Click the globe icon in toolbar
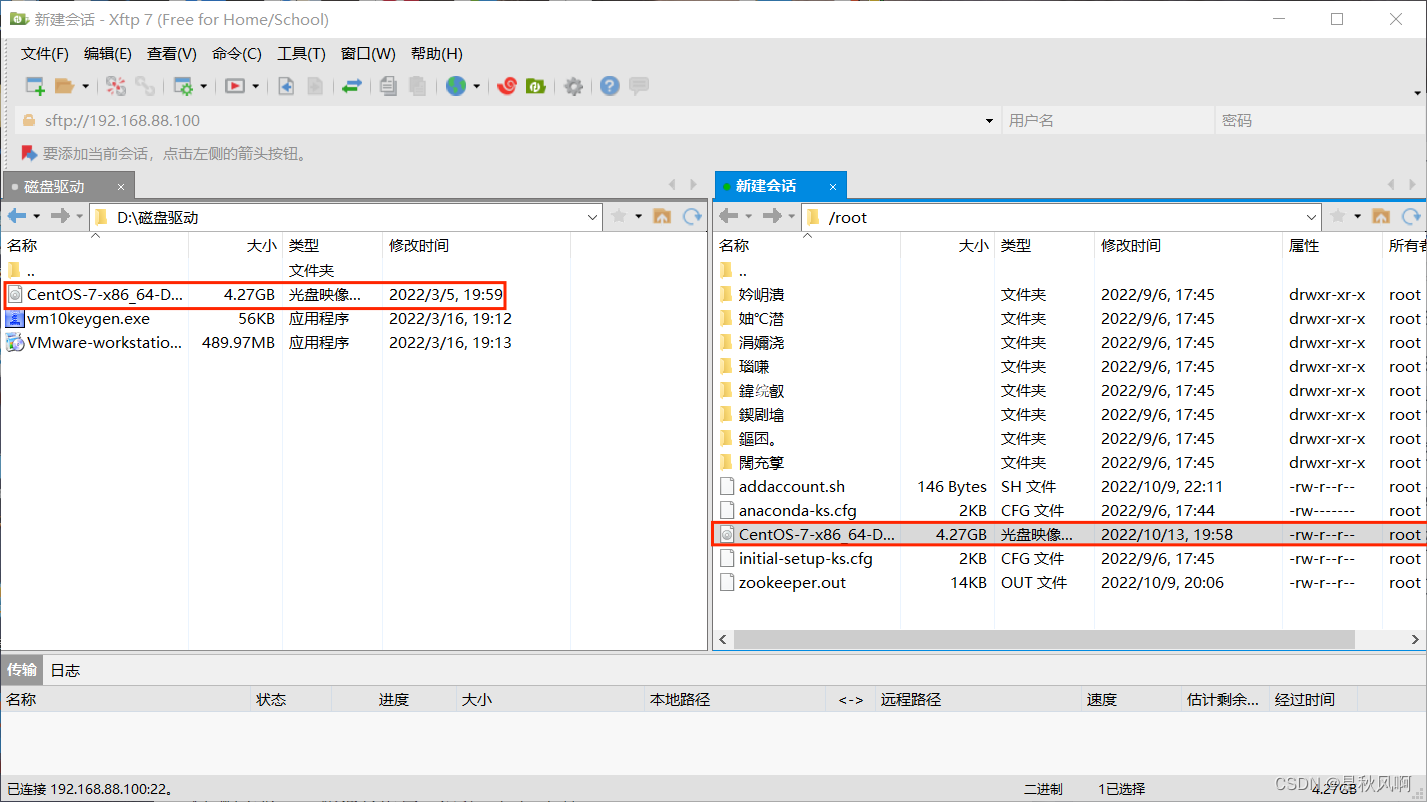The width and height of the screenshot is (1427, 802). pyautogui.click(x=456, y=86)
